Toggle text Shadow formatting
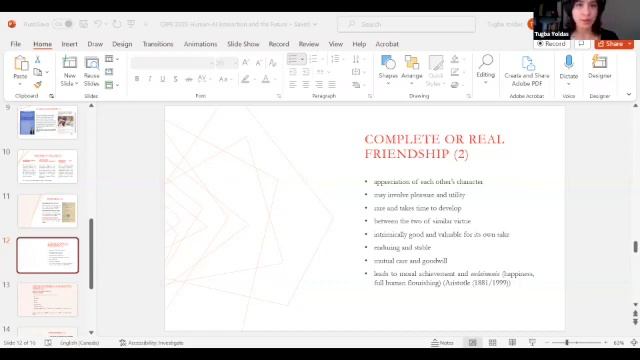640x360 pixels. (176, 79)
